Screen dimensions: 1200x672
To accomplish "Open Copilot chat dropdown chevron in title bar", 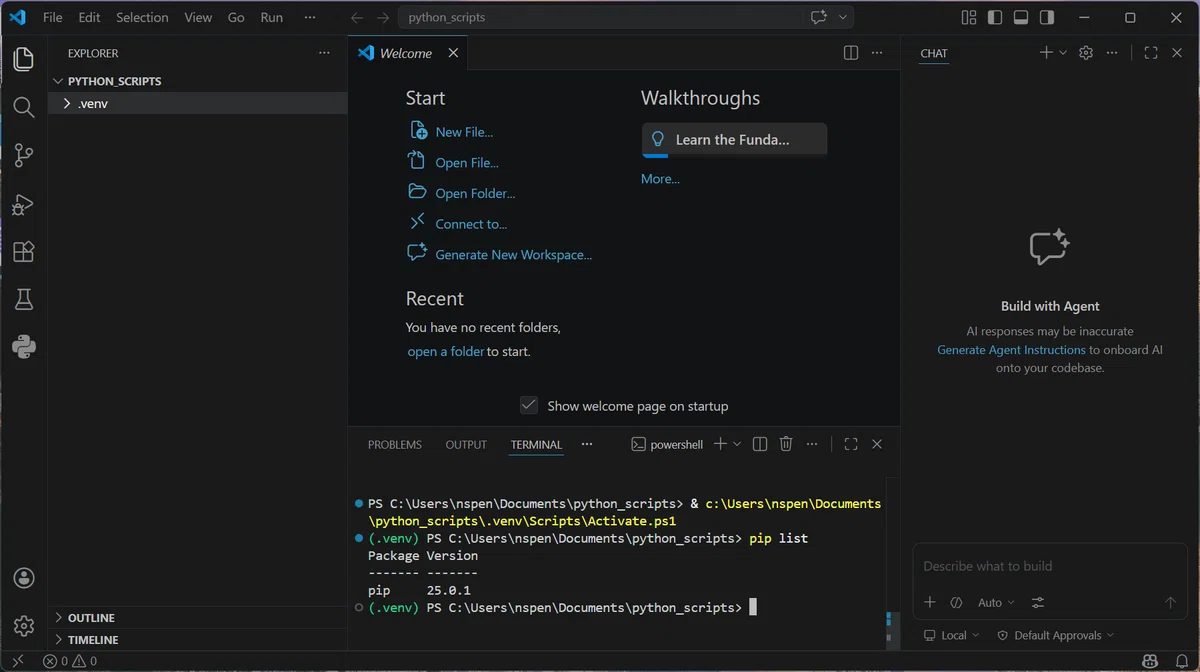I will (843, 17).
